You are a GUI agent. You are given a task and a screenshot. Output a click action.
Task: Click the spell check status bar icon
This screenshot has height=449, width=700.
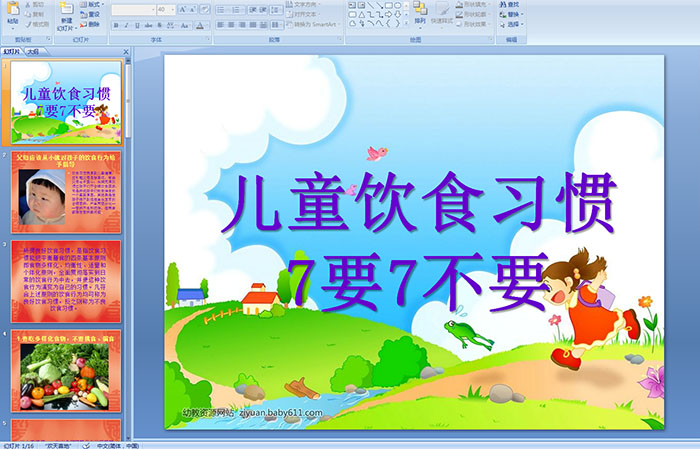(86, 445)
